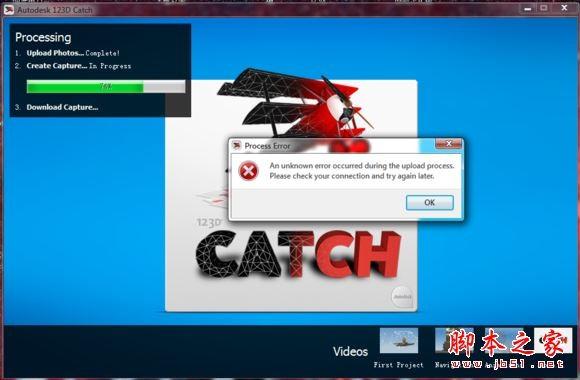Image resolution: width=580 pixels, height=380 pixels.
Task: Open the First Project video thumbnail
Action: [399, 341]
